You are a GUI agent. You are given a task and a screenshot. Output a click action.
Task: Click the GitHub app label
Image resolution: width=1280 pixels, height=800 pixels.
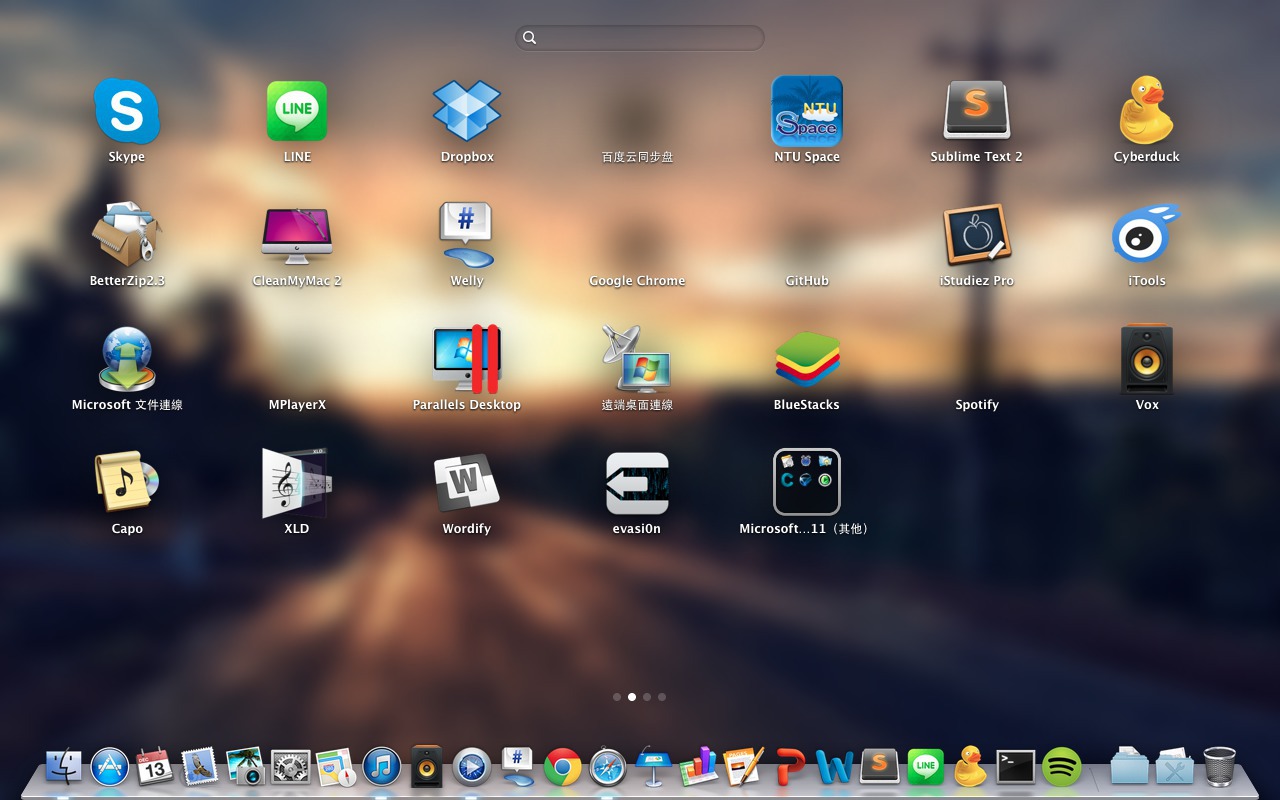(x=807, y=281)
